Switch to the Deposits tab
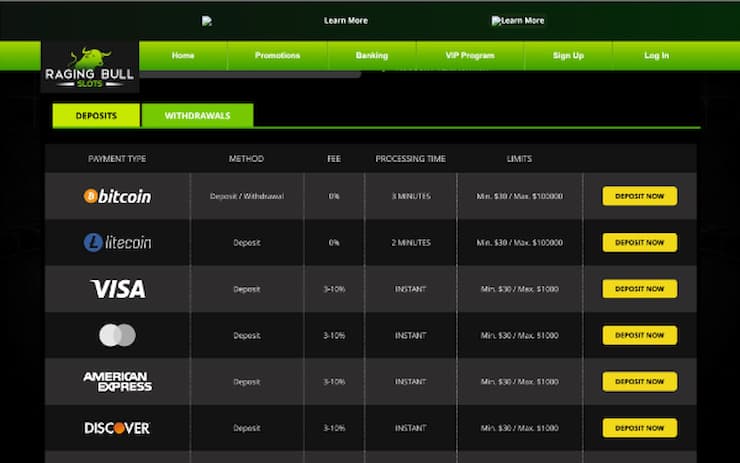Screen dimensions: 740x463 (96, 116)
